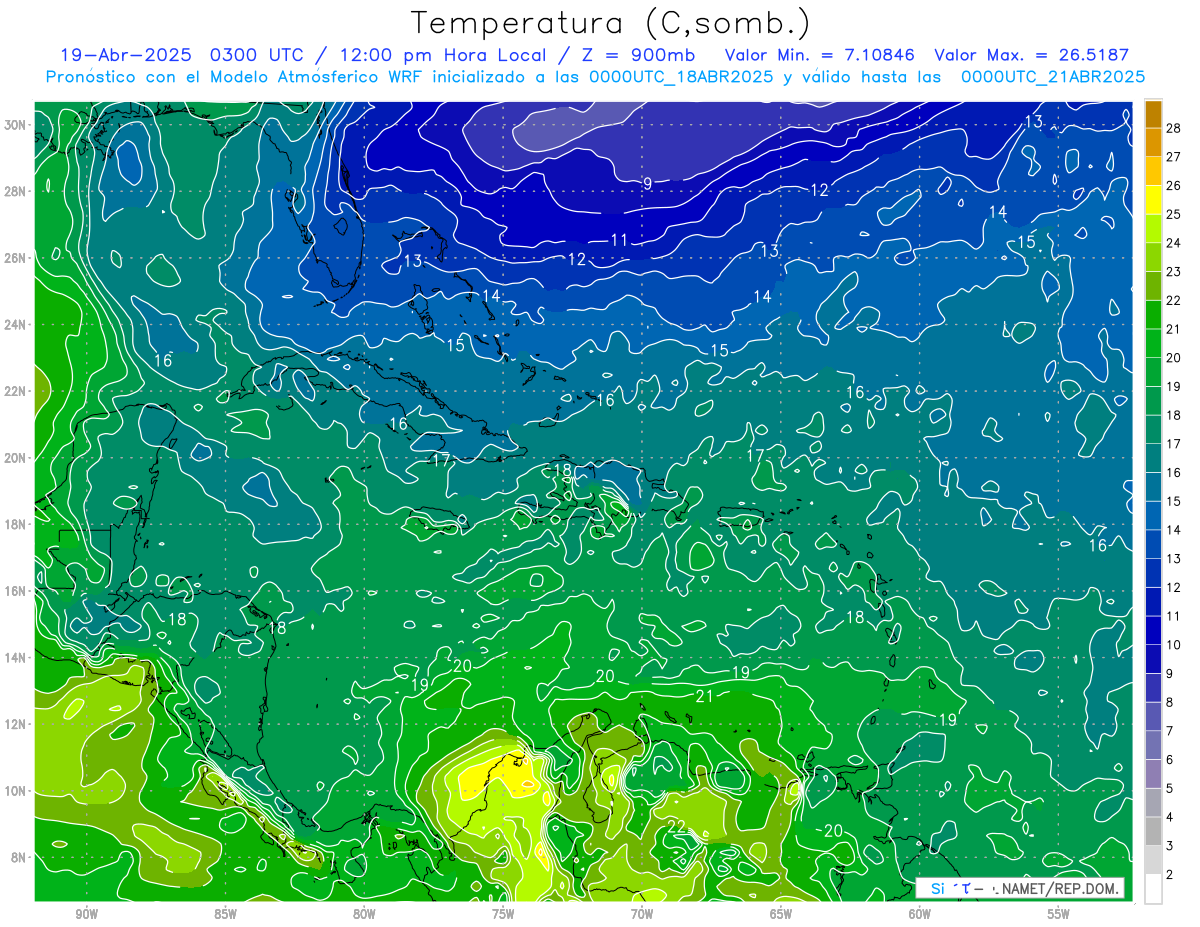Click the '11' contour label on the map

coord(619,240)
